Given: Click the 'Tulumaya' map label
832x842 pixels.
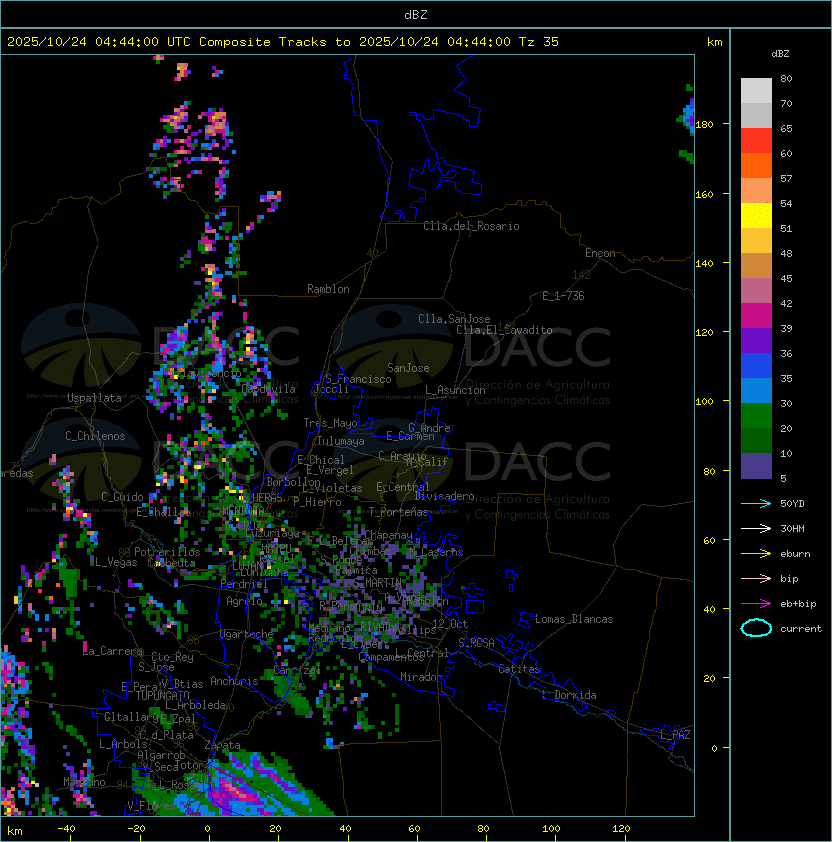Looking at the screenshot, I should pos(341,441).
